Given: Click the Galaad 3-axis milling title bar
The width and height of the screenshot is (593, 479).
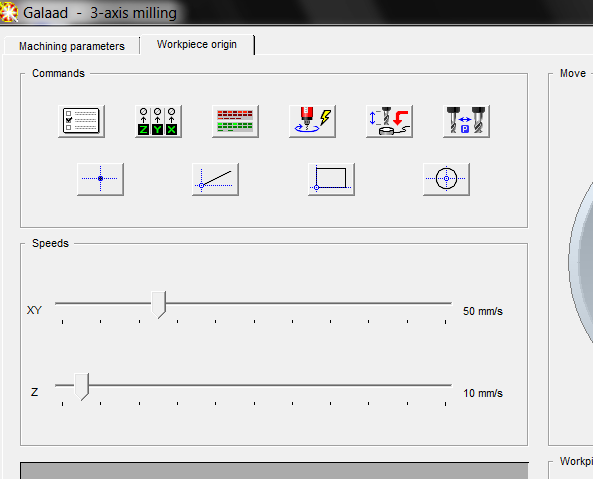Looking at the screenshot, I should pos(296,12).
